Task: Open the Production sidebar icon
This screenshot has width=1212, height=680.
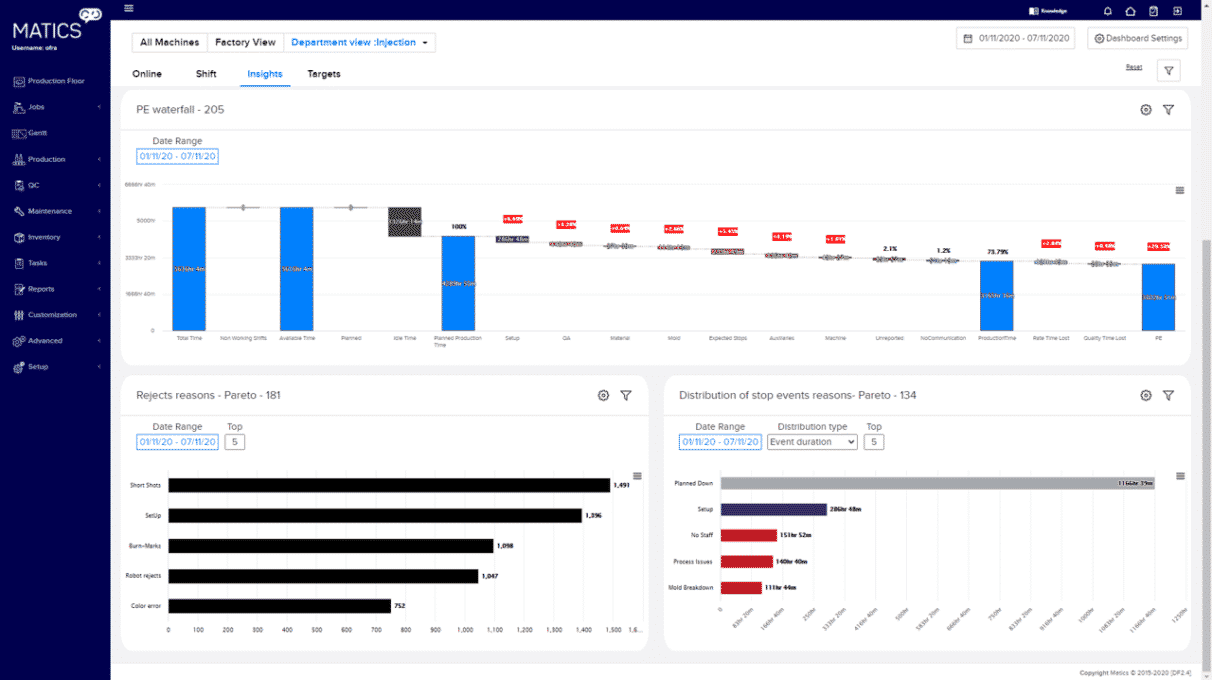Action: [x=19, y=159]
